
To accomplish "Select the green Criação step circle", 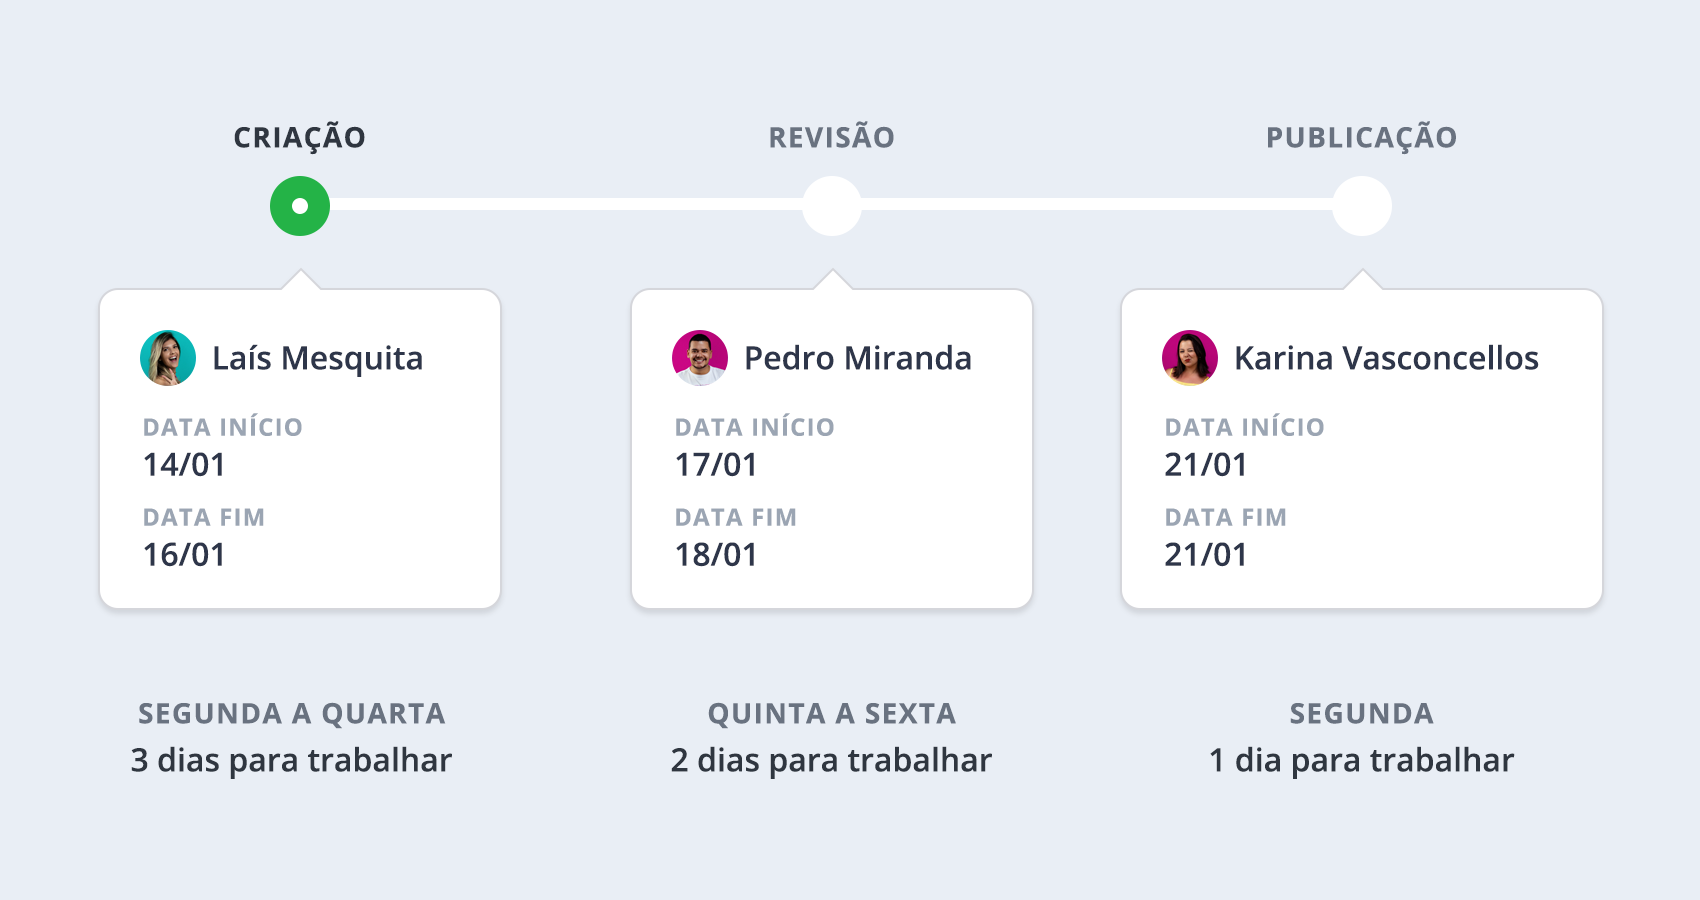I will (300, 206).
